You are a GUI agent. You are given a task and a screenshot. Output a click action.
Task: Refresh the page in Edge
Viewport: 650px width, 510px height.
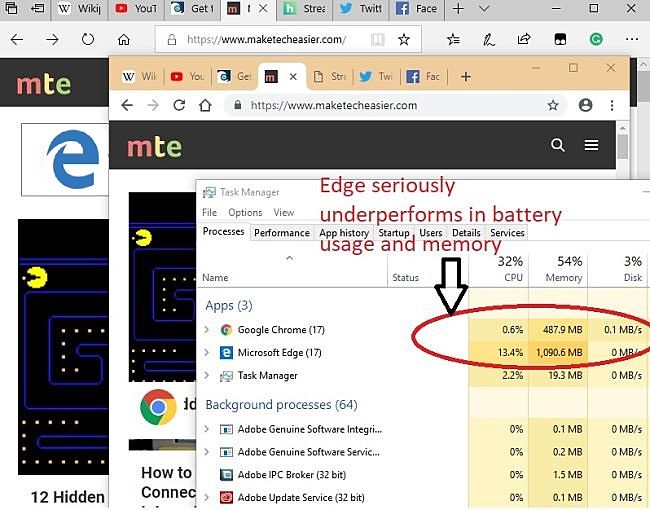(88, 40)
